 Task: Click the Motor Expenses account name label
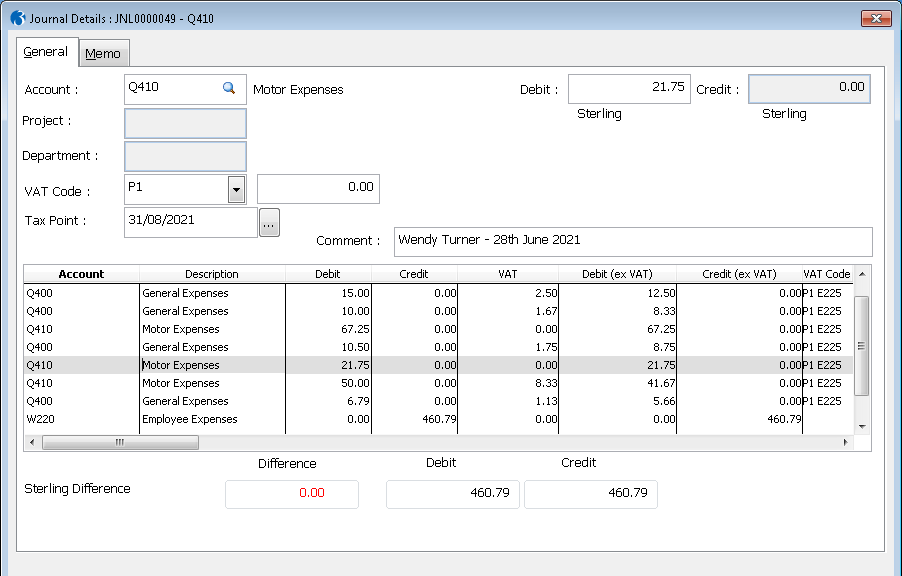click(298, 90)
